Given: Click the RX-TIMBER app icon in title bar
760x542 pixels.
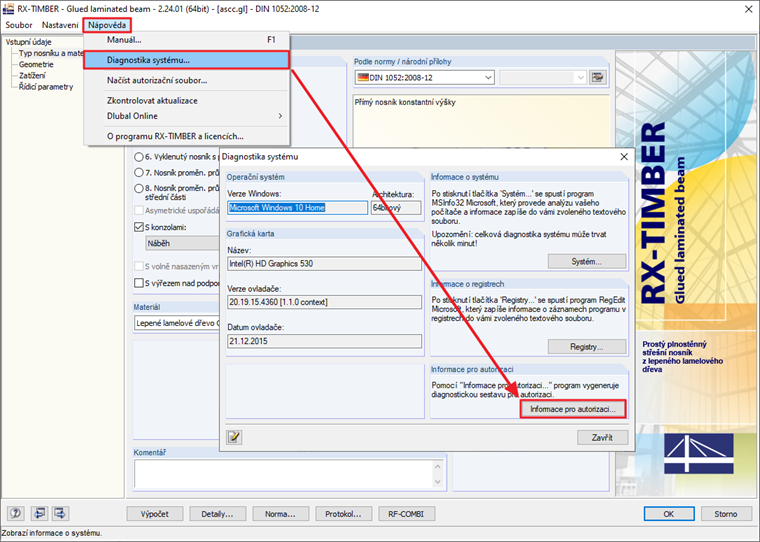Looking at the screenshot, I should pyautogui.click(x=8, y=9).
